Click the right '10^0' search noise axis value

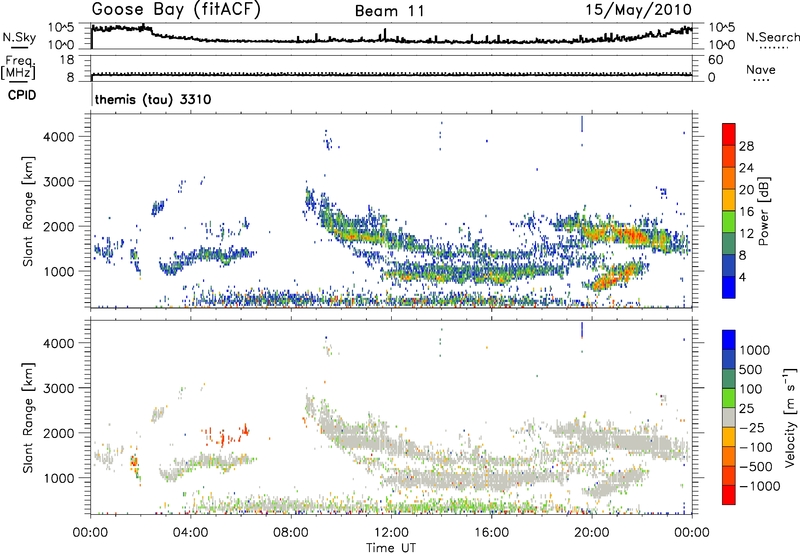tap(722, 45)
